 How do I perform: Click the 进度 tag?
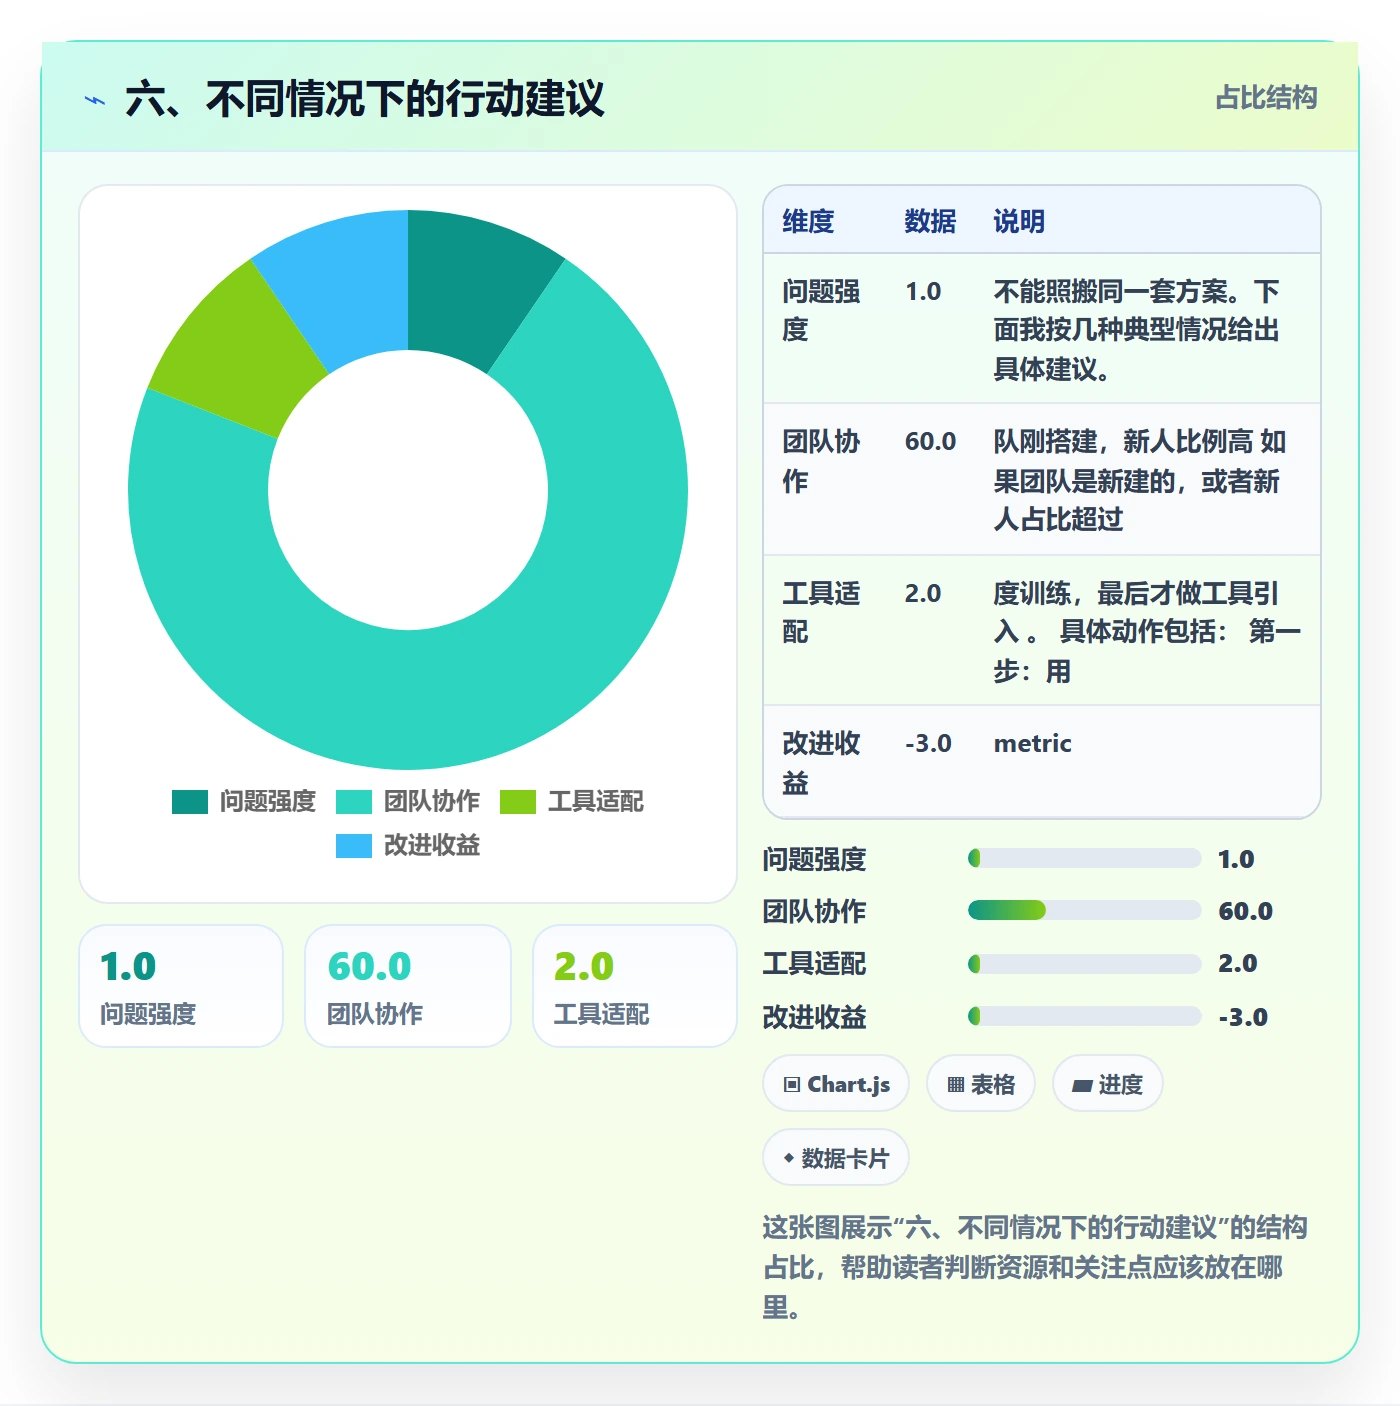(1108, 1084)
